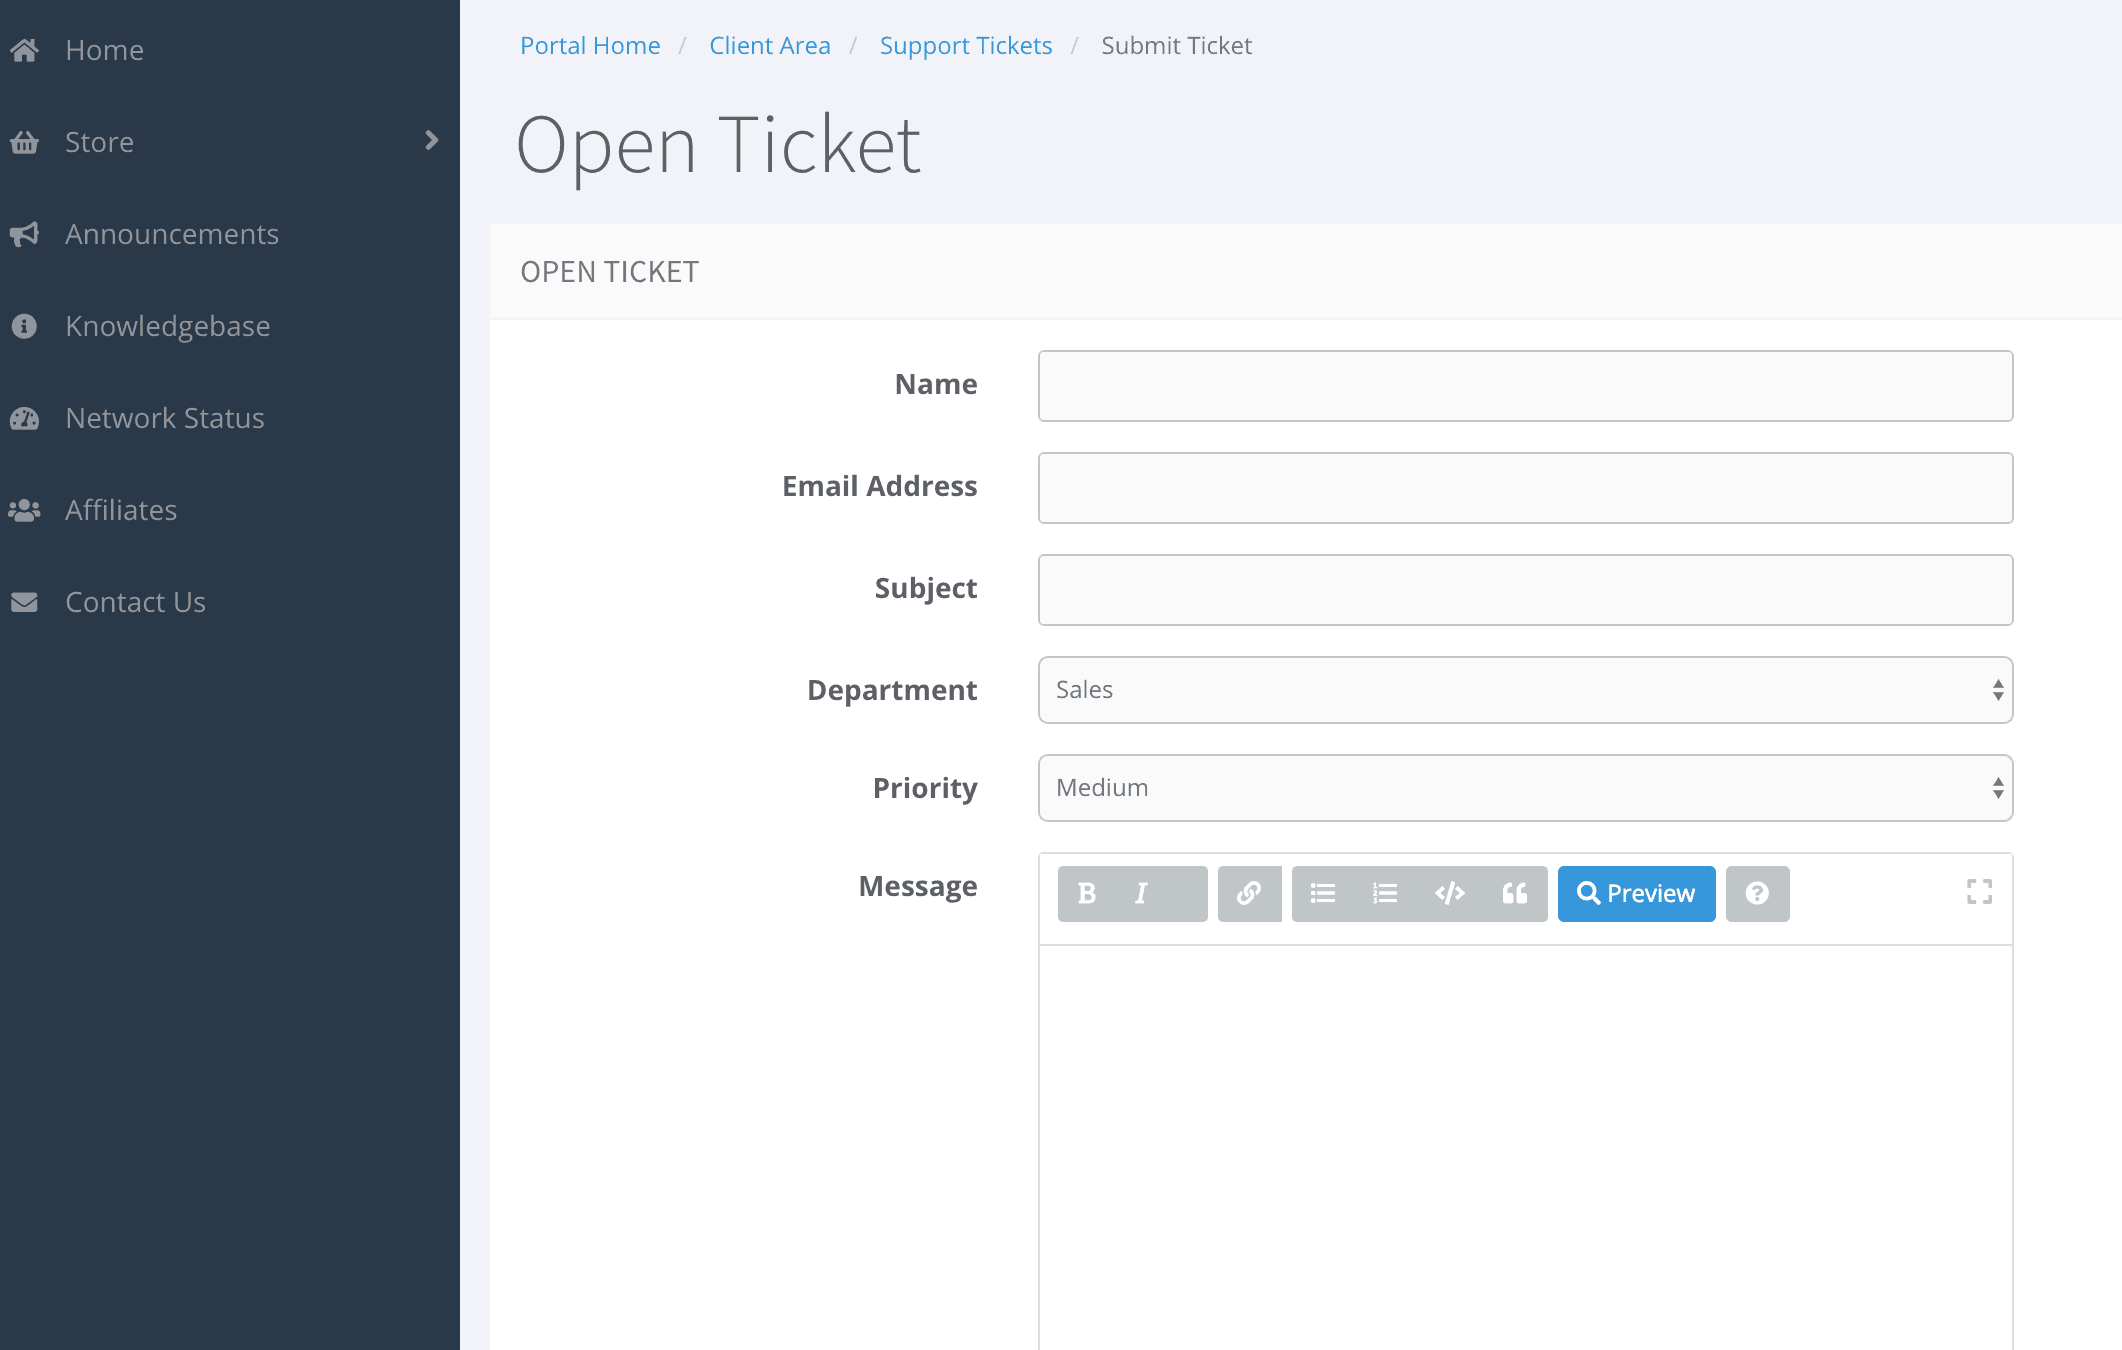Screen dimensions: 2122x1350
Task: Select the Knowledgebase menu item
Action: 167,325
